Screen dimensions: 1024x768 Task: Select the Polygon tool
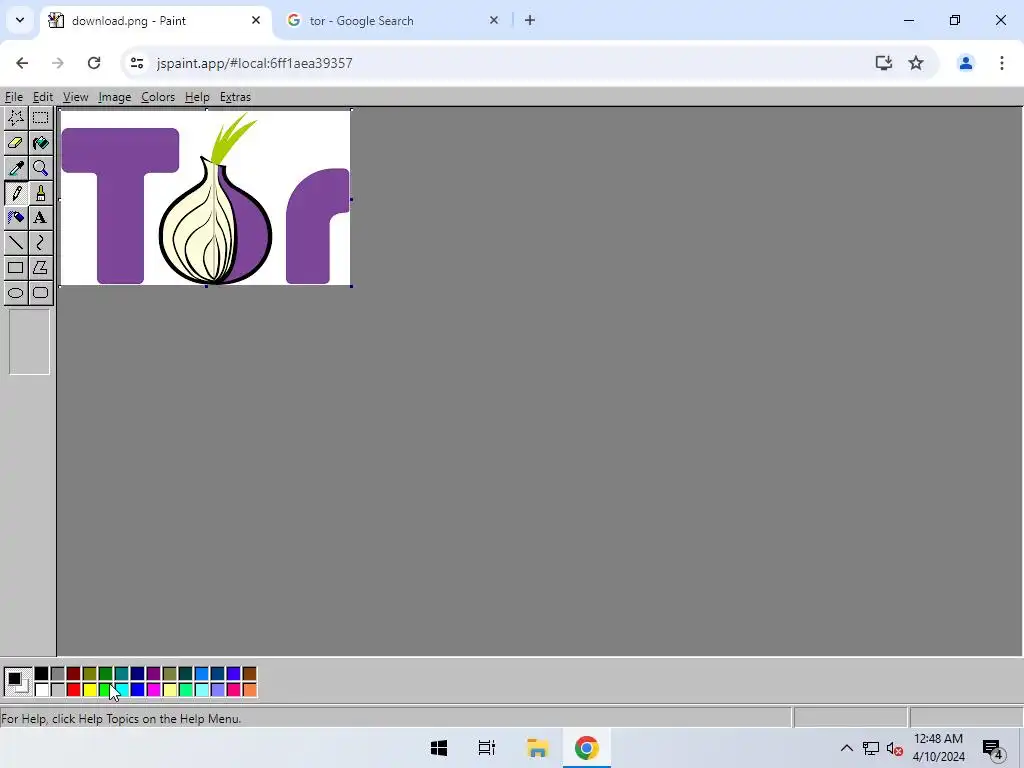40,267
